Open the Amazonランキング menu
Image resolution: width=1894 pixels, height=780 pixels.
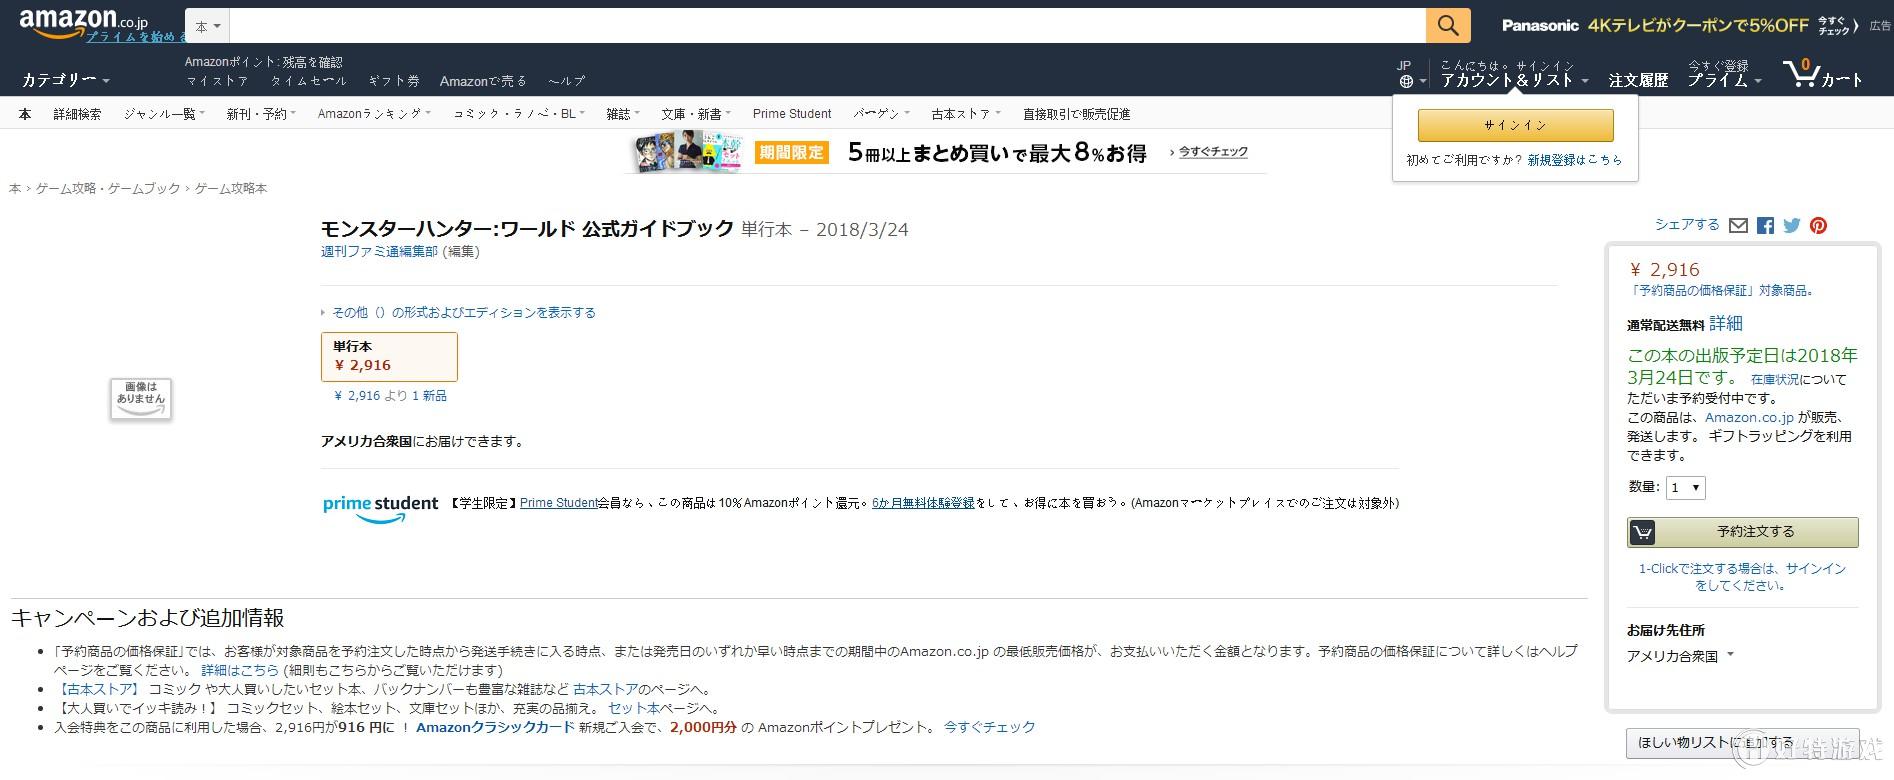[x=374, y=114]
